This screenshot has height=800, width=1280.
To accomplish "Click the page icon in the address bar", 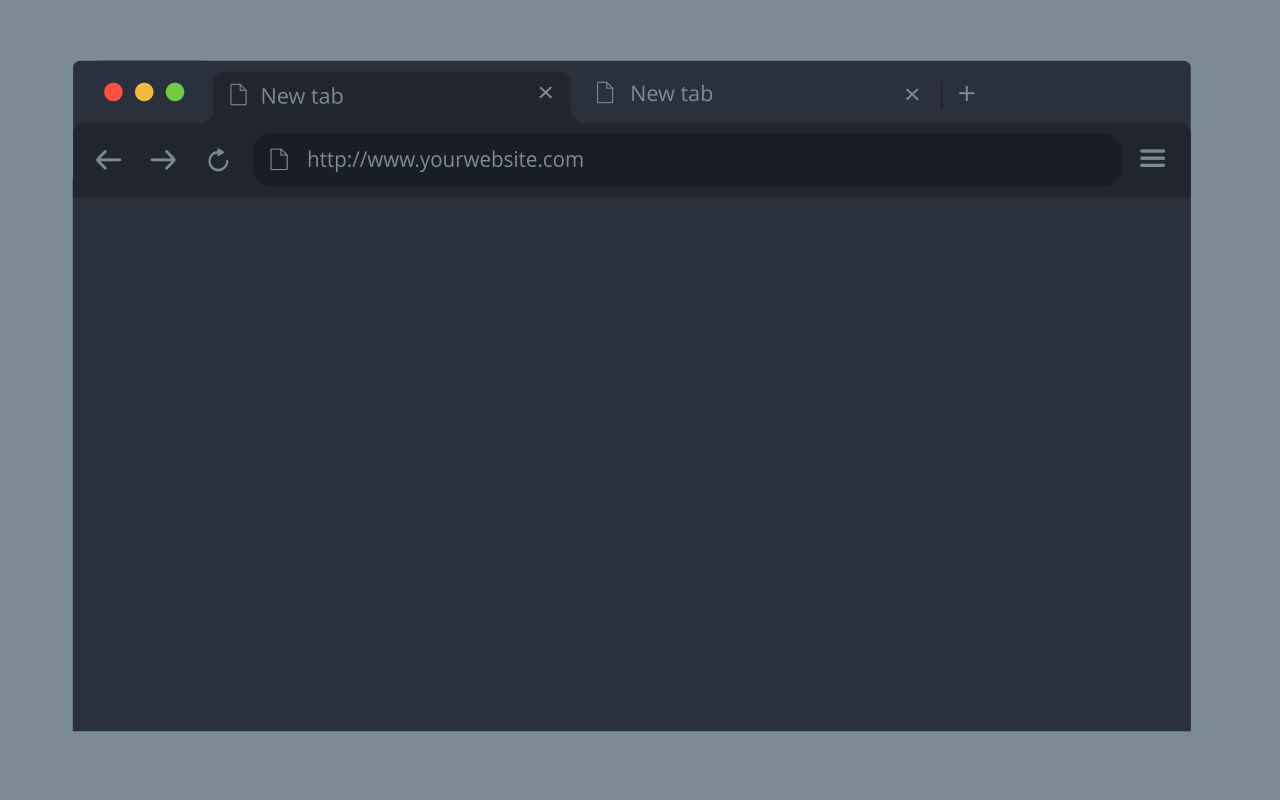I will pos(280,159).
